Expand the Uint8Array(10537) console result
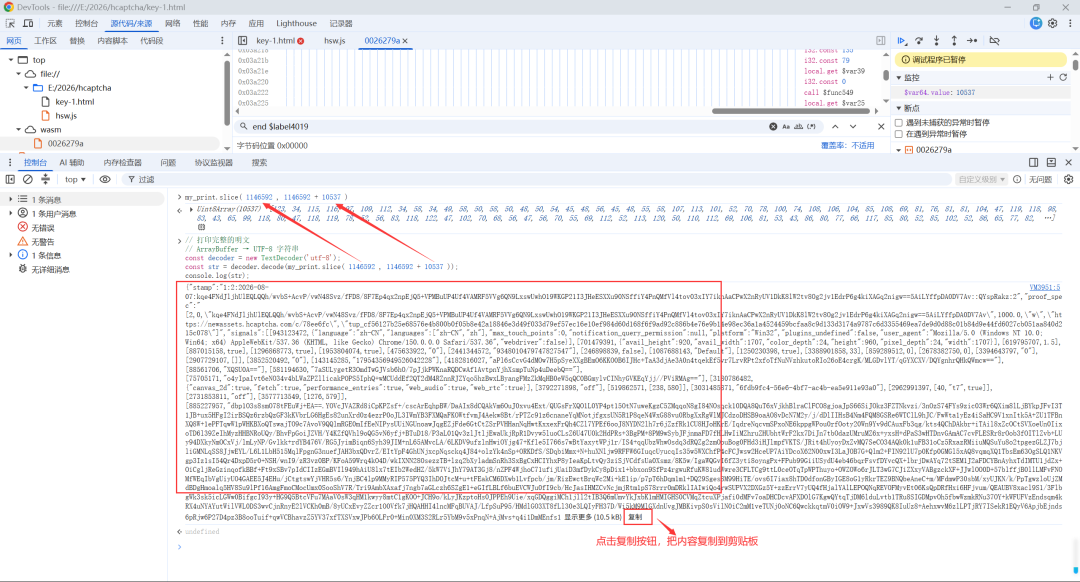1080x582 pixels. pos(191,209)
